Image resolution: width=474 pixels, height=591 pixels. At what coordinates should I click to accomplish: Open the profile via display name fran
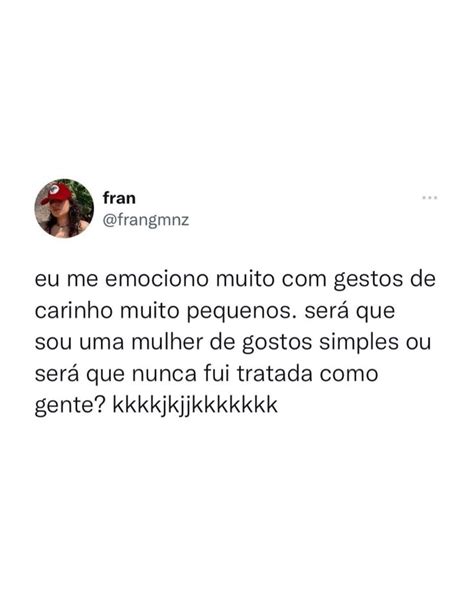[119, 198]
